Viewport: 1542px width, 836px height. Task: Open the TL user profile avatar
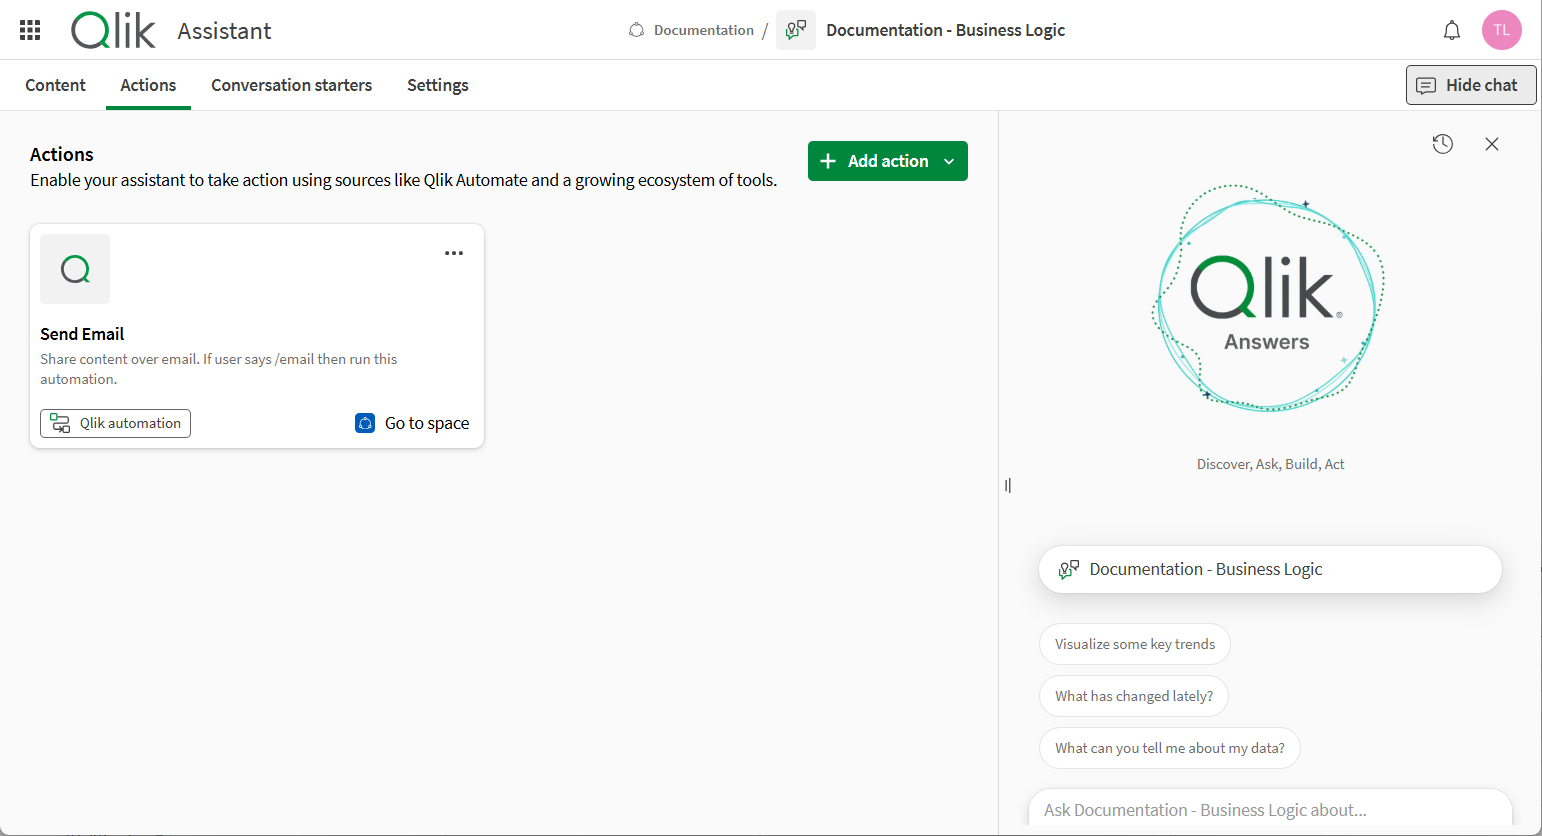point(1502,30)
